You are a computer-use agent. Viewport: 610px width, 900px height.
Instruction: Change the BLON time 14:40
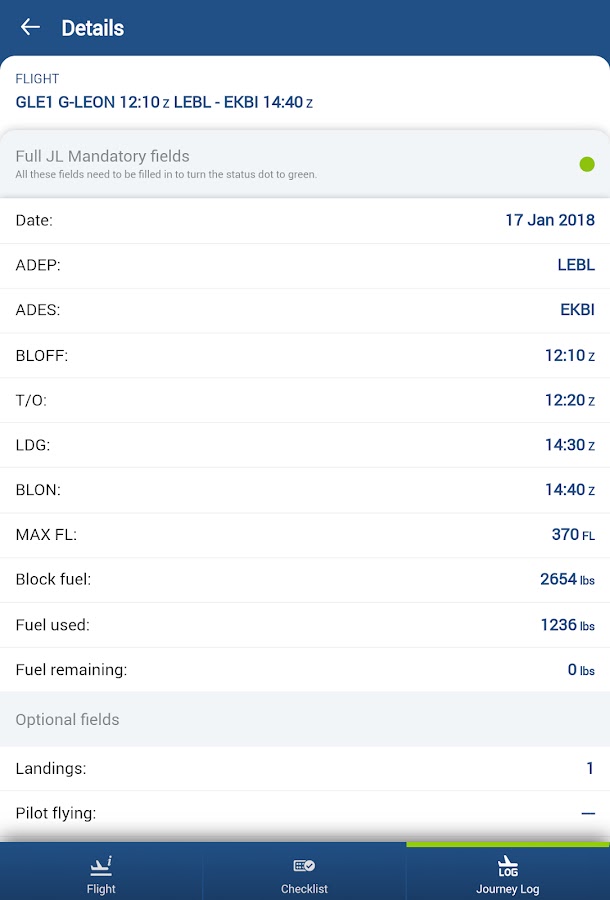(569, 490)
